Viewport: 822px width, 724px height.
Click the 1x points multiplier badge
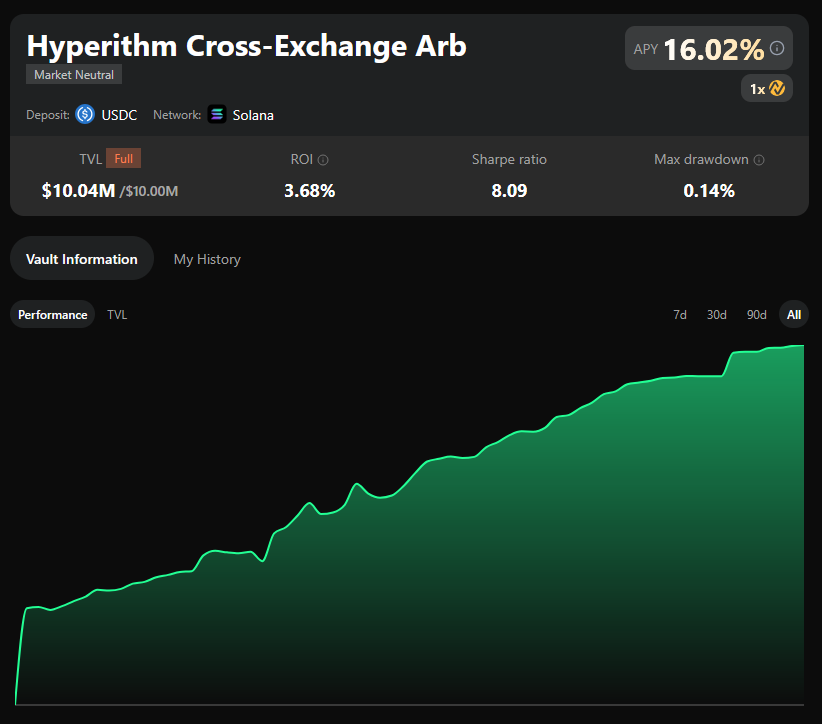pyautogui.click(x=766, y=89)
